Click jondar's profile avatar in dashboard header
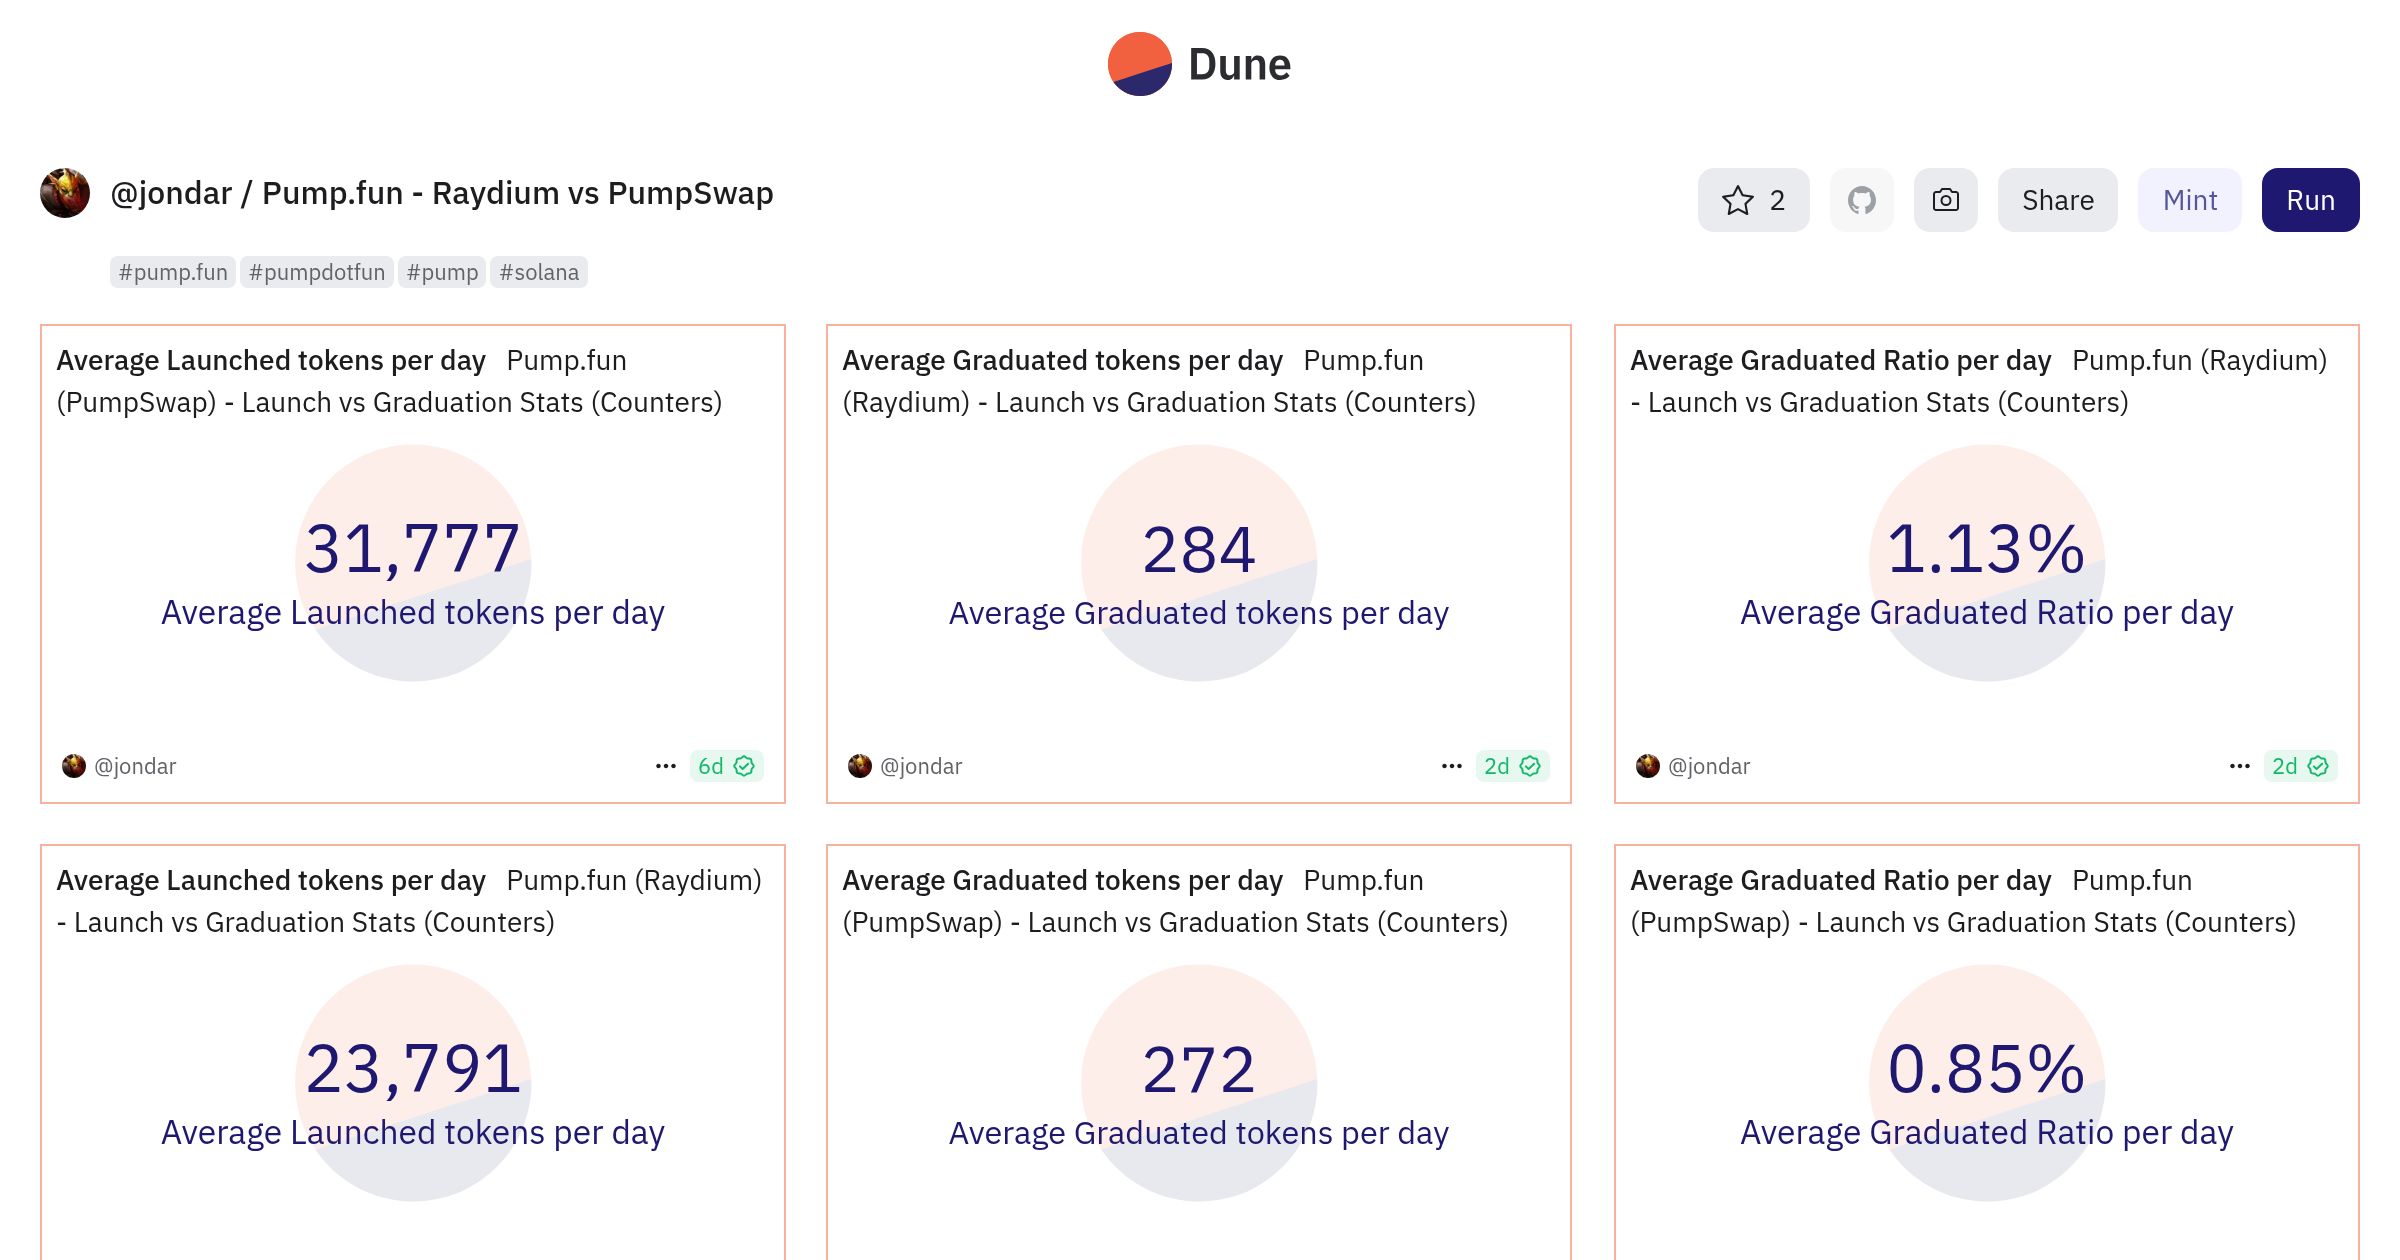2400x1260 pixels. [65, 193]
